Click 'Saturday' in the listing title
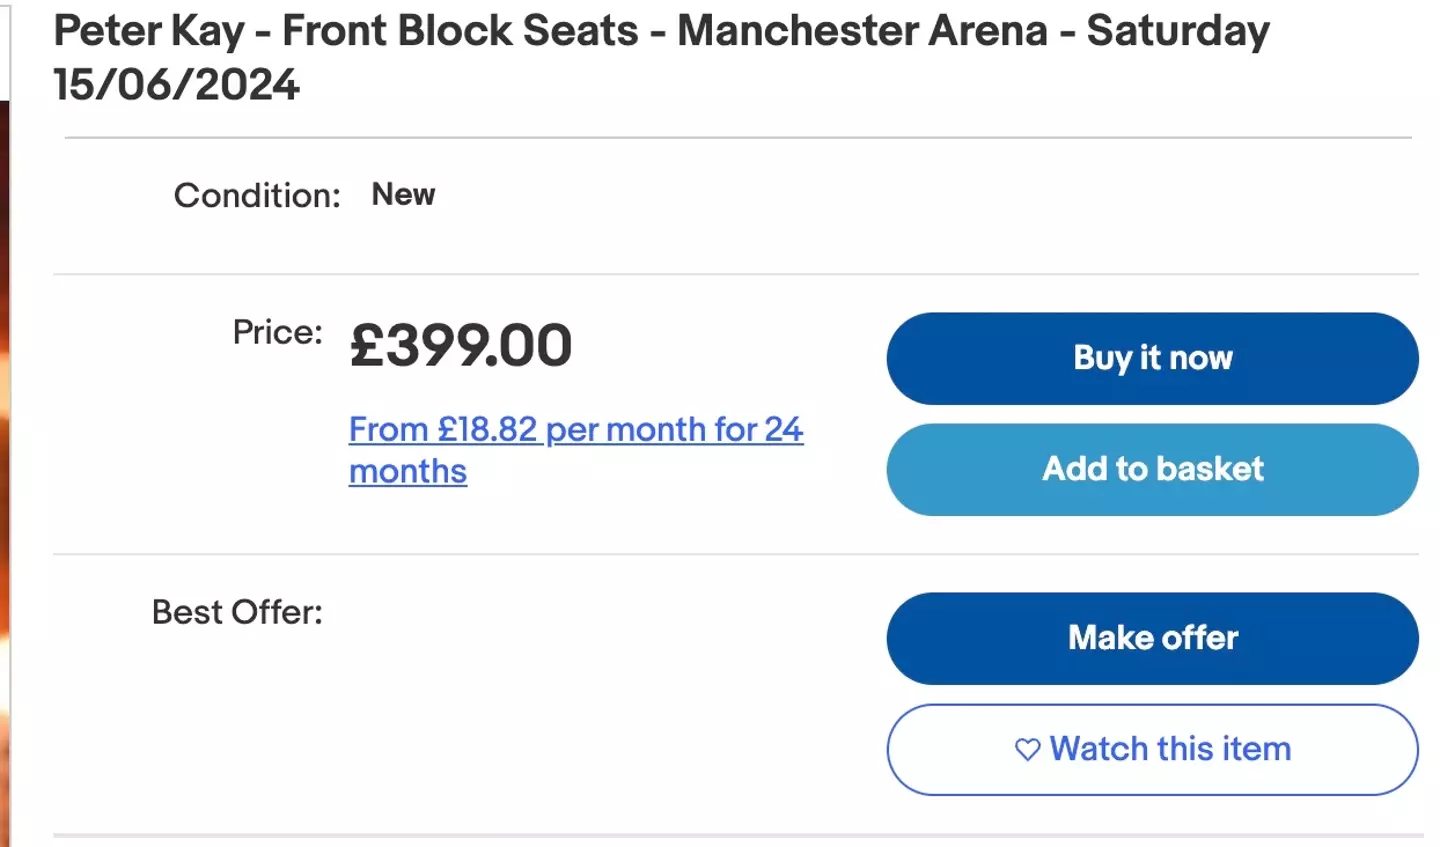 (x=1178, y=31)
